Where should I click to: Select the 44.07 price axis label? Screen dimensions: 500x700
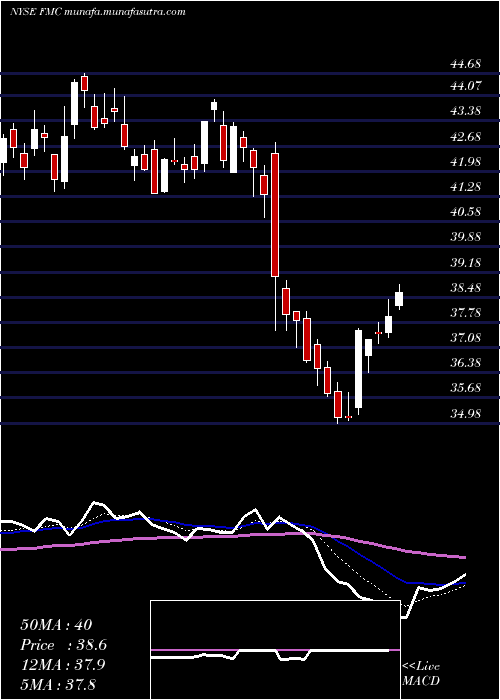[x=466, y=85]
